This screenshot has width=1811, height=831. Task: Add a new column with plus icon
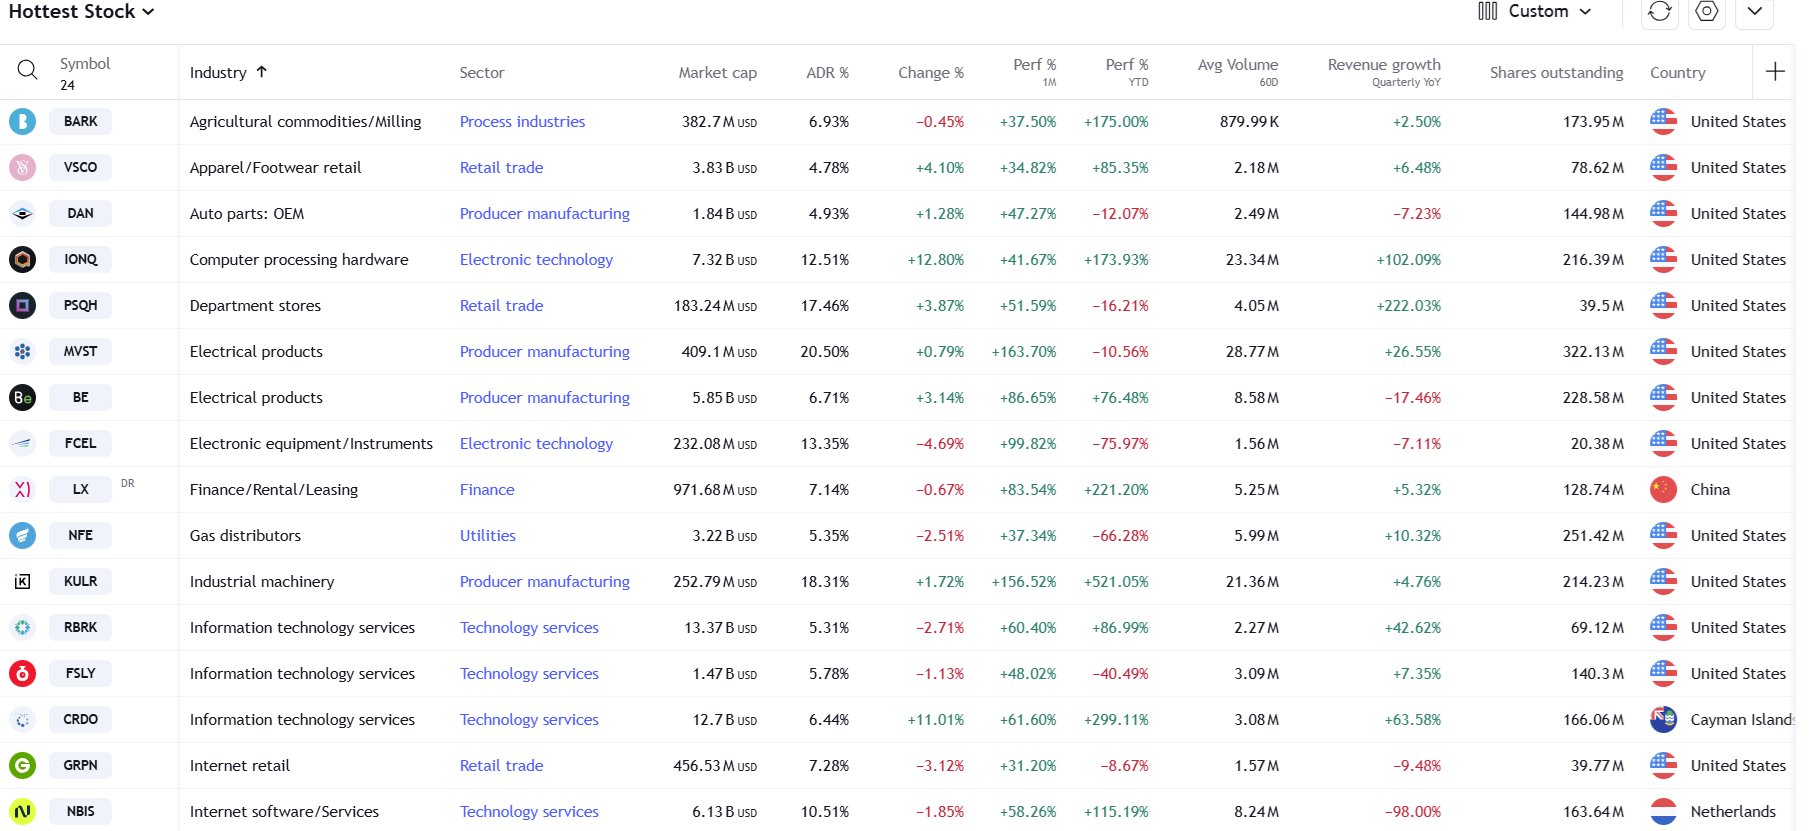click(1775, 72)
